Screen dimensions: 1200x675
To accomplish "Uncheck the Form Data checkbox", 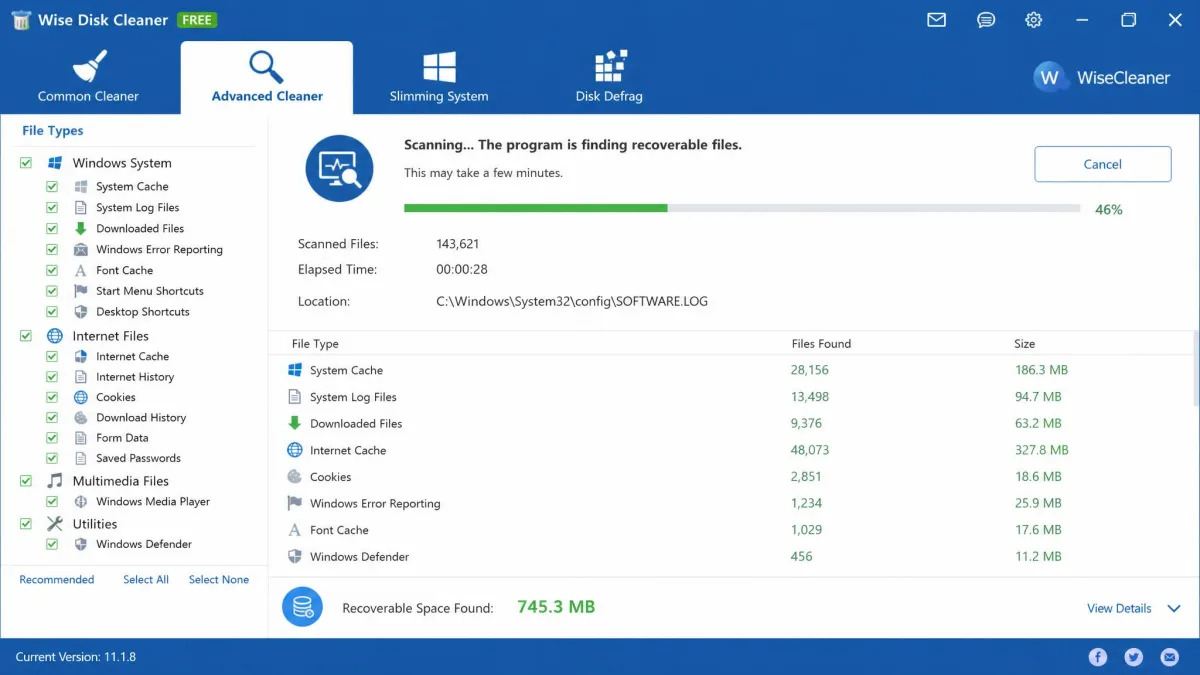I will 52,438.
